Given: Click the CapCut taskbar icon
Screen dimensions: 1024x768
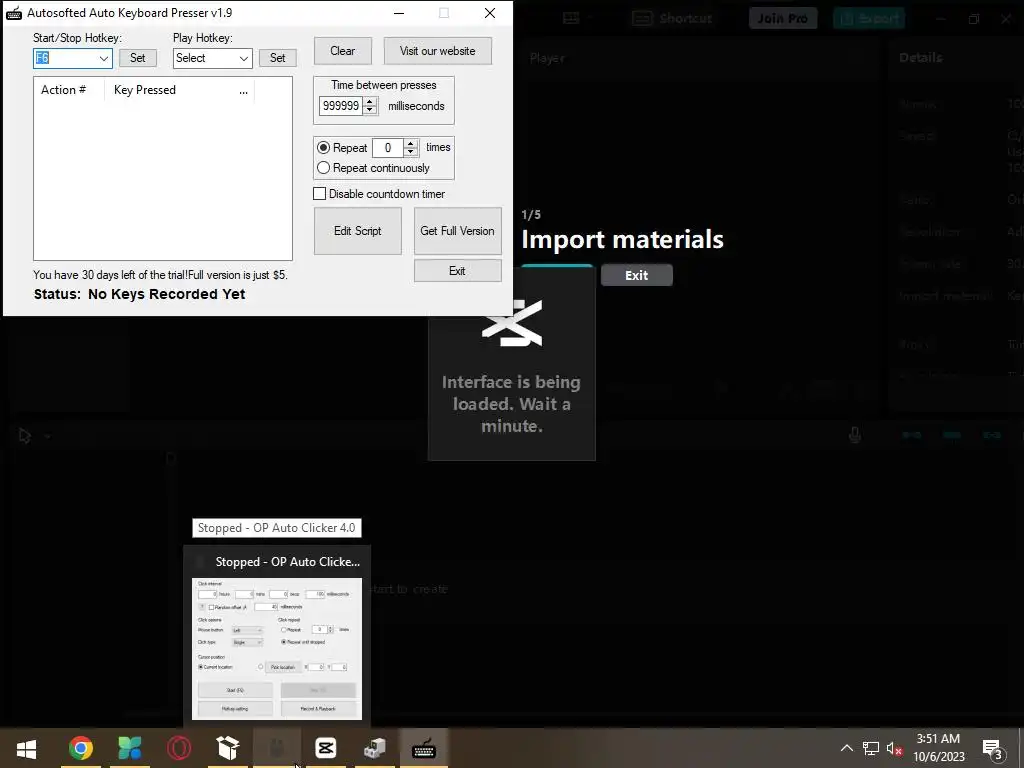Looking at the screenshot, I should pos(326,748).
